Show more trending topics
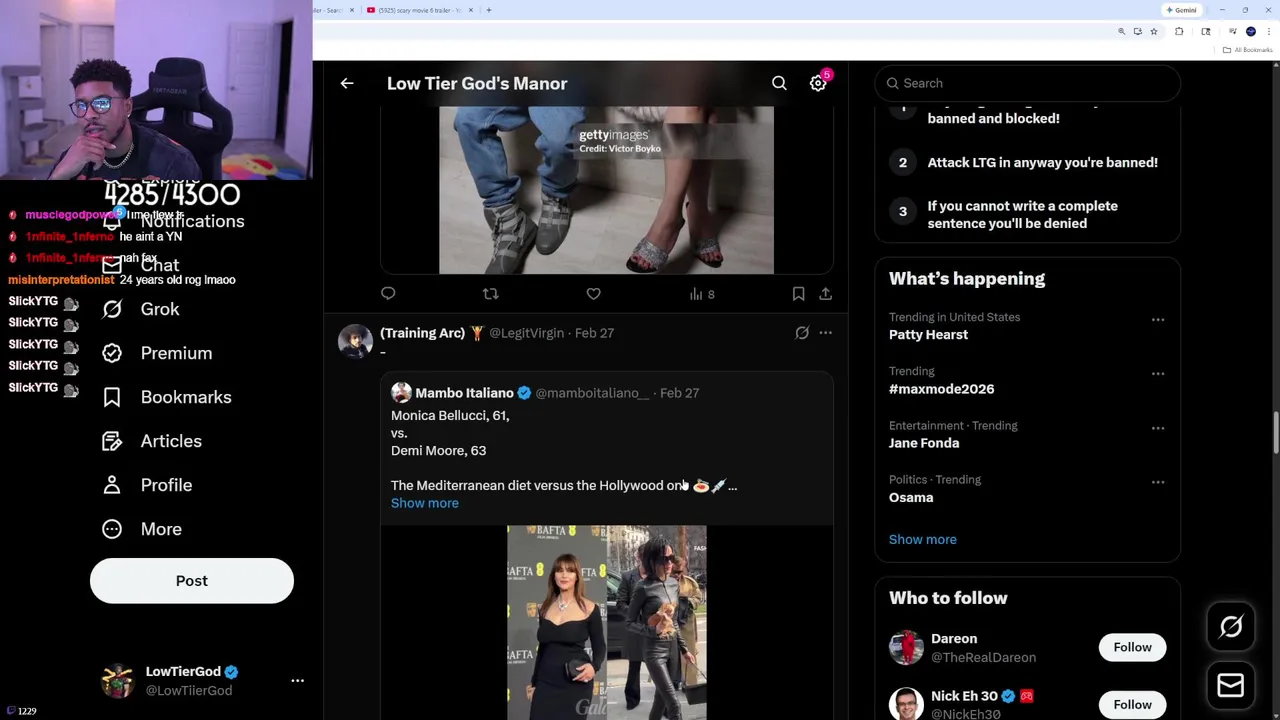 click(x=922, y=539)
